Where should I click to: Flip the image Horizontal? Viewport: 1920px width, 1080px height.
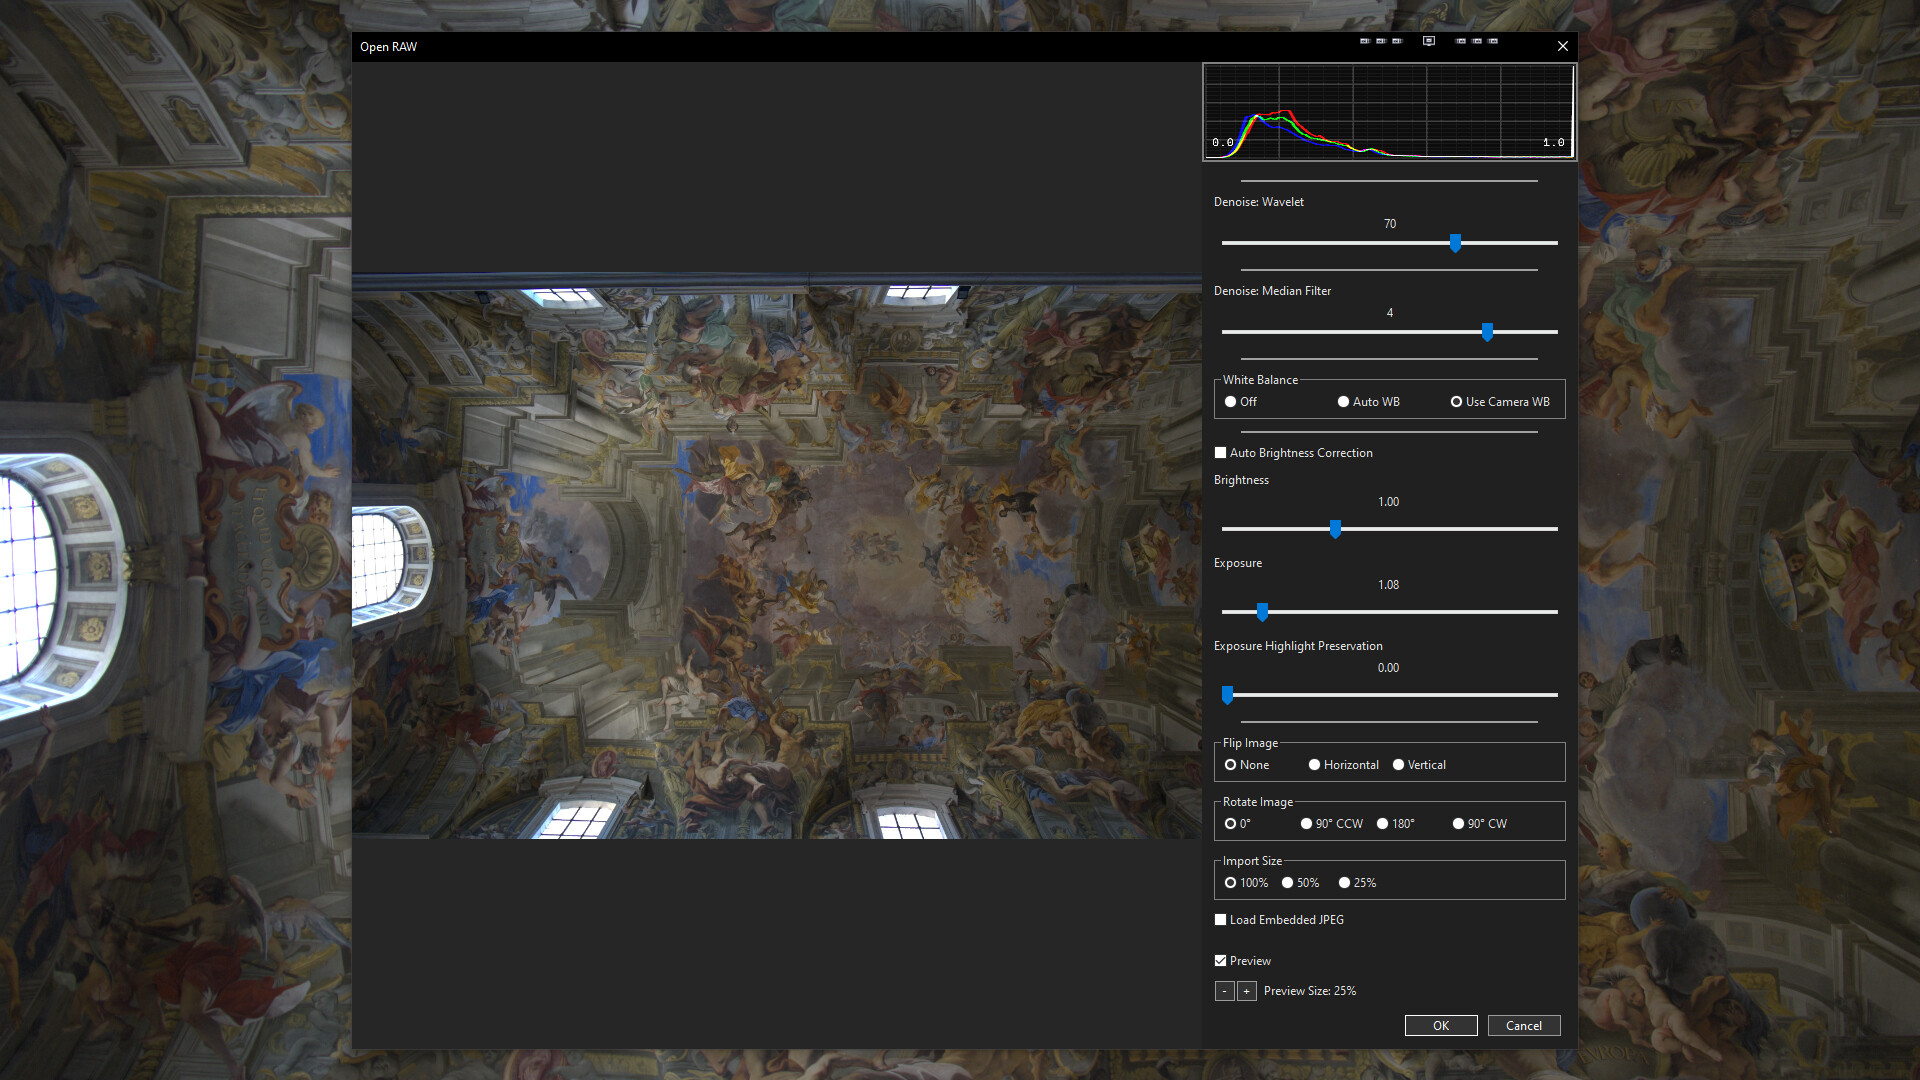[x=1343, y=765]
